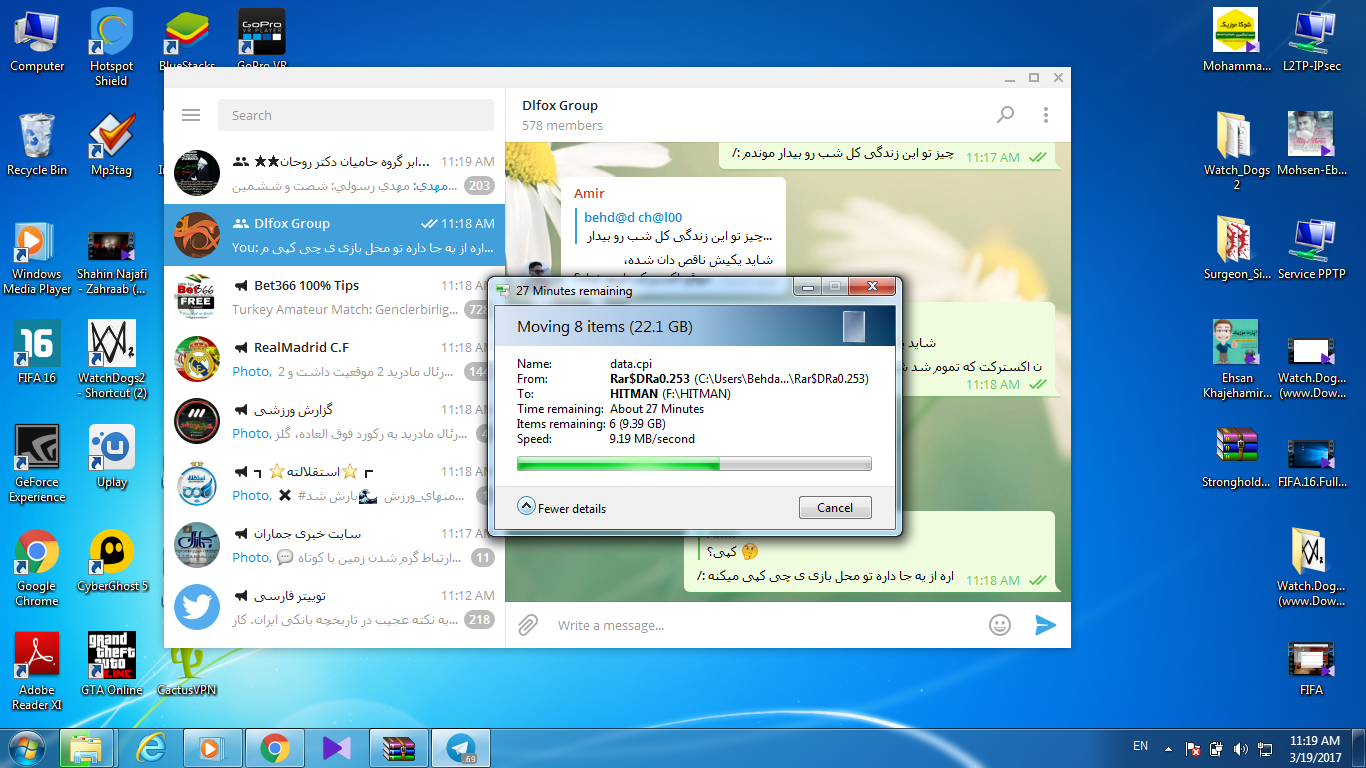This screenshot has width=1366, height=768.
Task: Click the Telegram taskbar button
Action: pyautogui.click(x=460, y=748)
